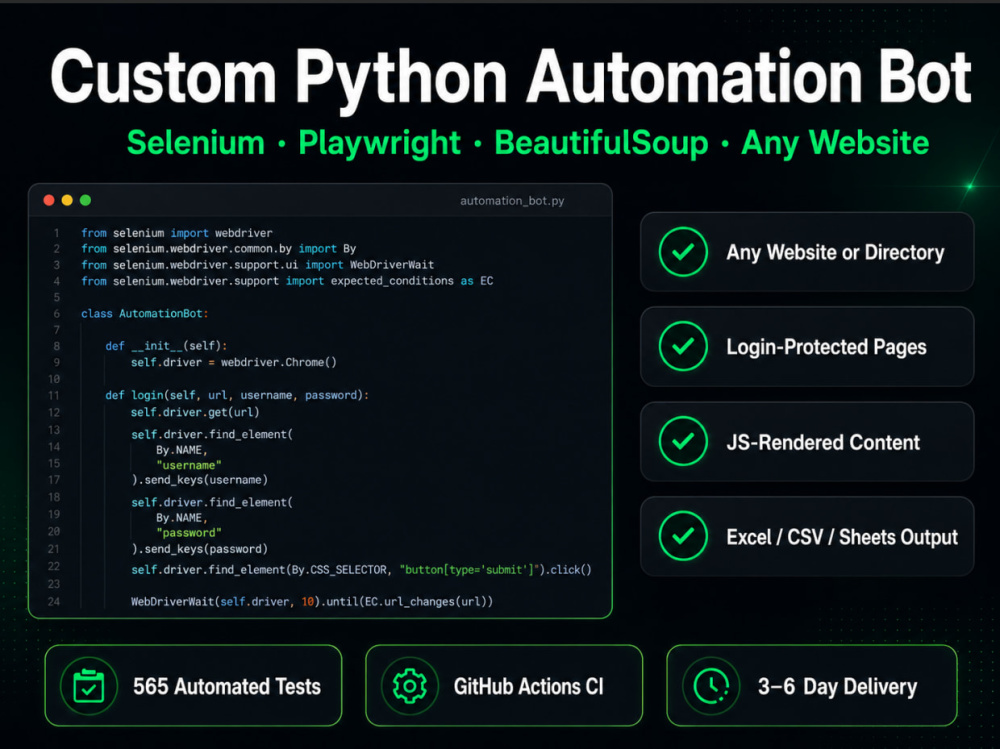Click the word Selenium in subtitle
This screenshot has height=749, width=1000.
[196, 142]
